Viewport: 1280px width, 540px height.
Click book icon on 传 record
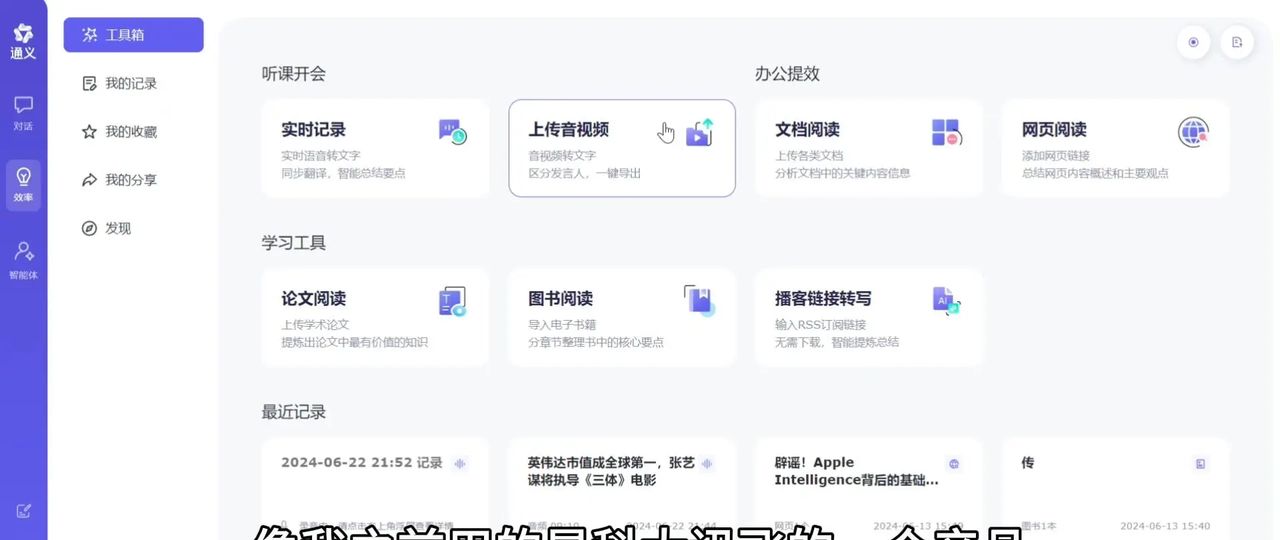(x=1201, y=463)
